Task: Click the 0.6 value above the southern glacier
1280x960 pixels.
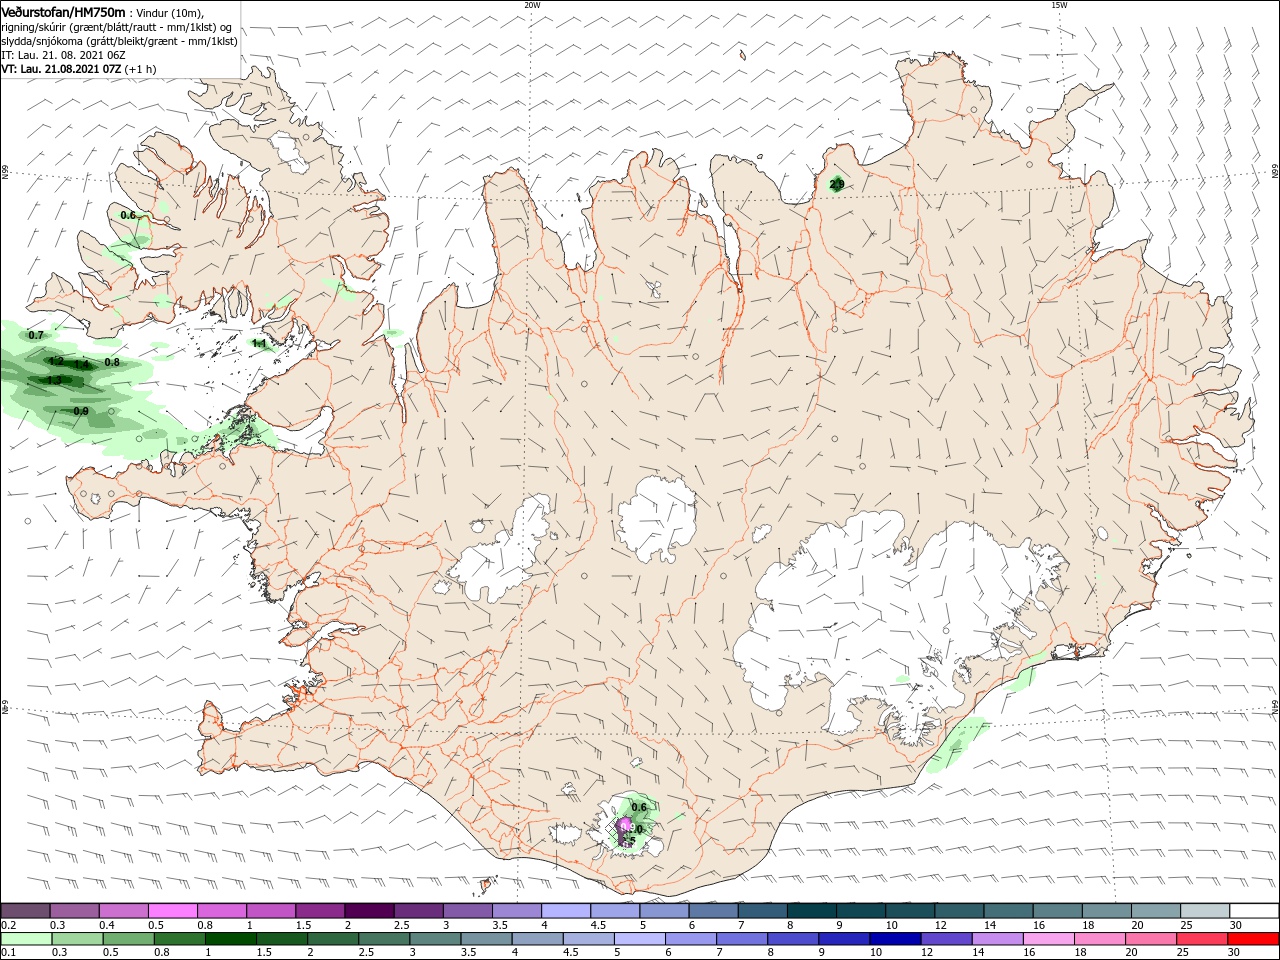Action: pos(639,807)
